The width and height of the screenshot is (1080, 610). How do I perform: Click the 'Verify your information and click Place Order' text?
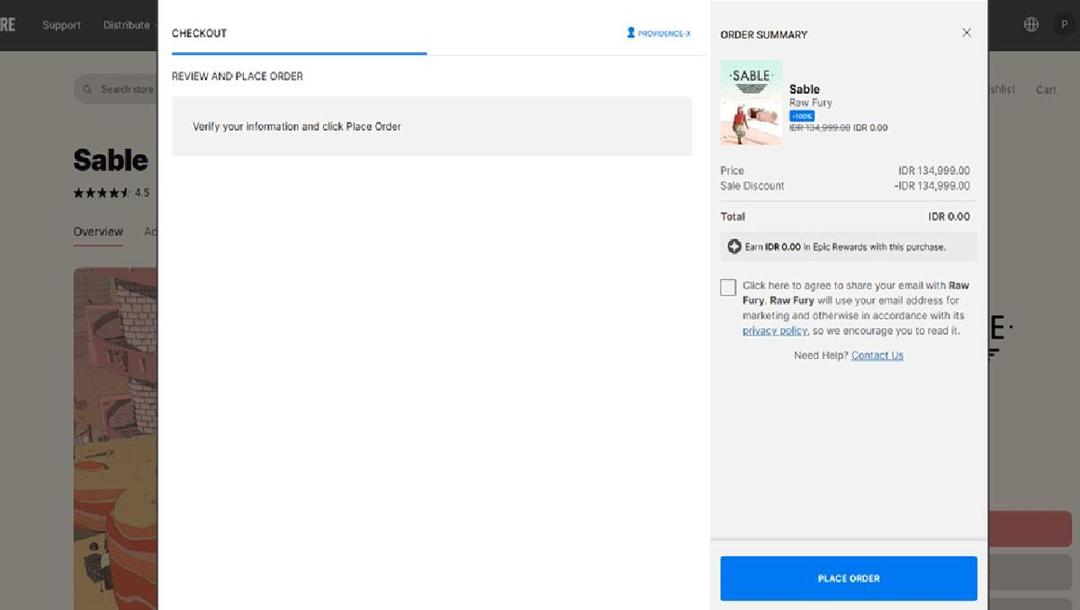click(297, 127)
